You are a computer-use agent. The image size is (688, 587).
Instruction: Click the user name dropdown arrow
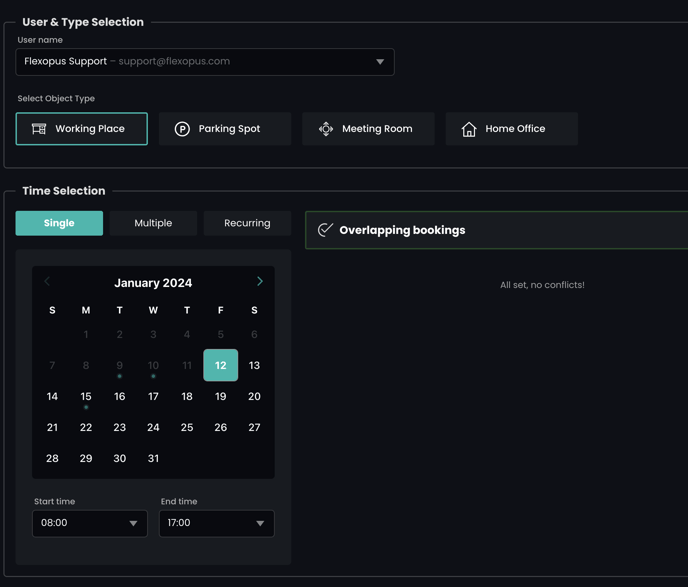pos(380,62)
